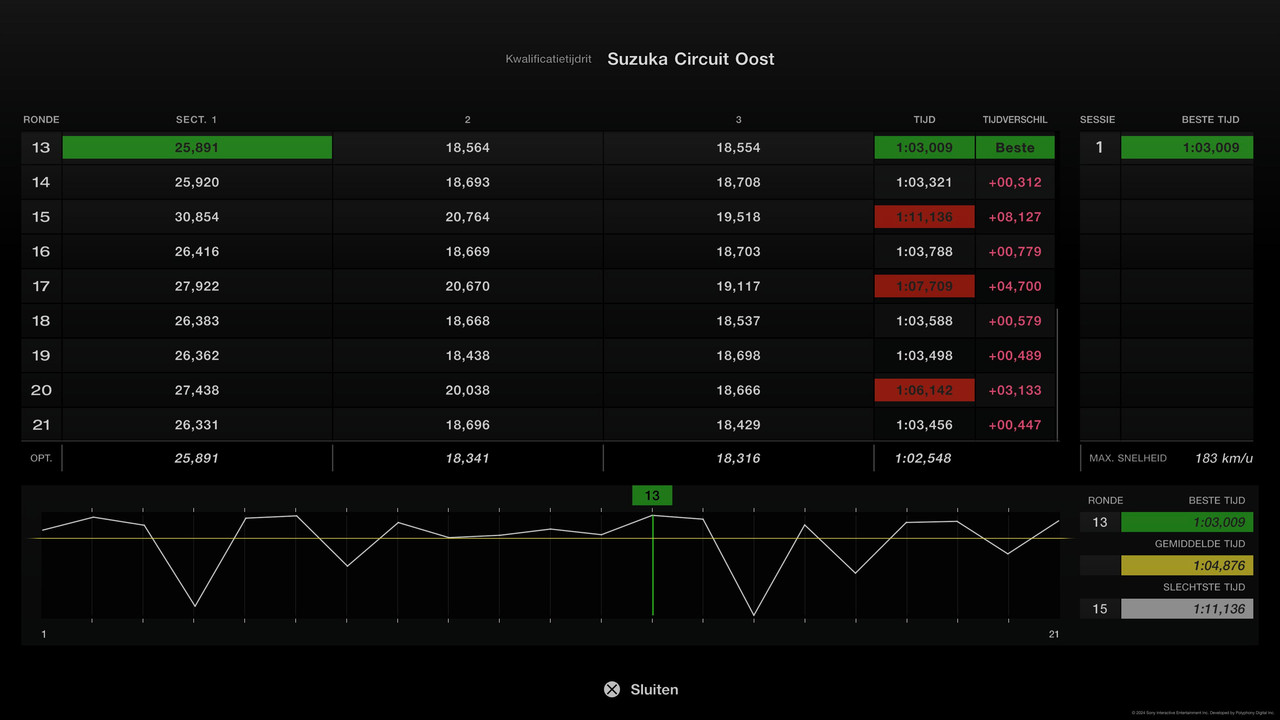Open session 1 best time 1:03,009
This screenshot has width=1280, height=720.
pyautogui.click(x=1187, y=148)
